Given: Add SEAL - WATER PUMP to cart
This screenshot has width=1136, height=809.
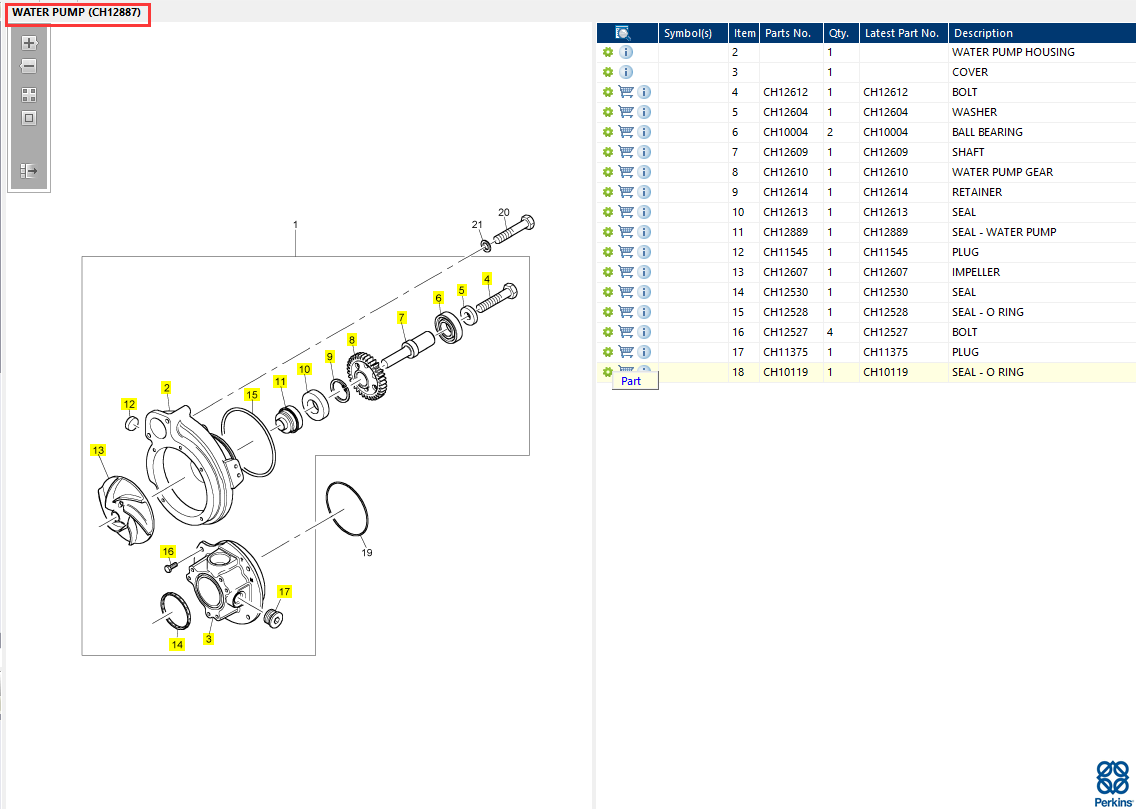Looking at the screenshot, I should point(627,232).
